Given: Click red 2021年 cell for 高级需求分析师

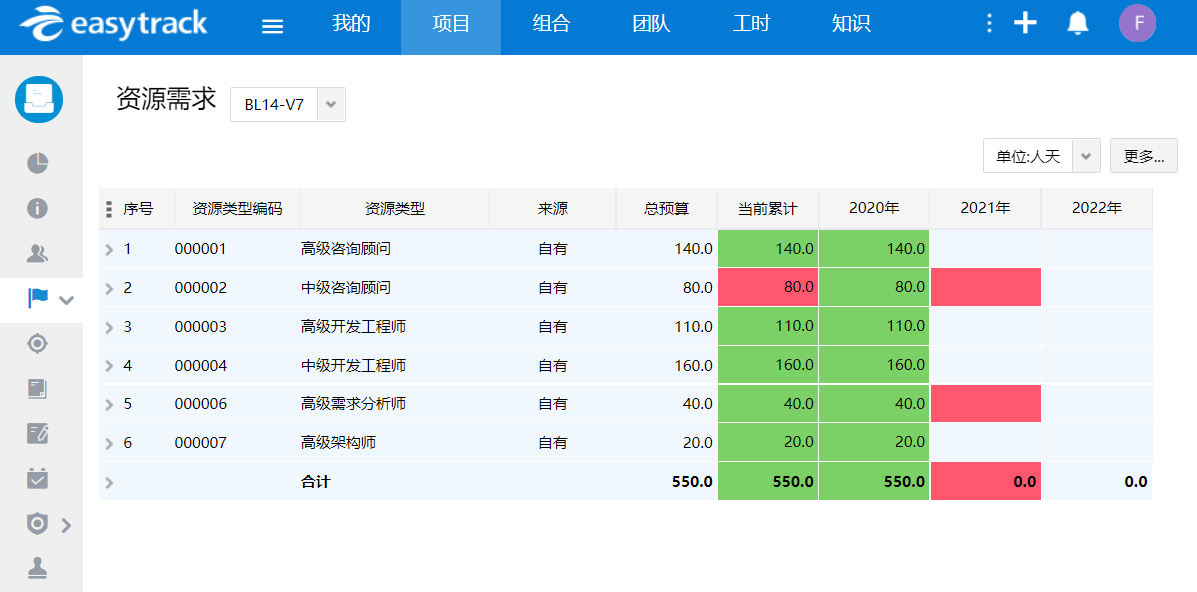Looking at the screenshot, I should (x=986, y=403).
